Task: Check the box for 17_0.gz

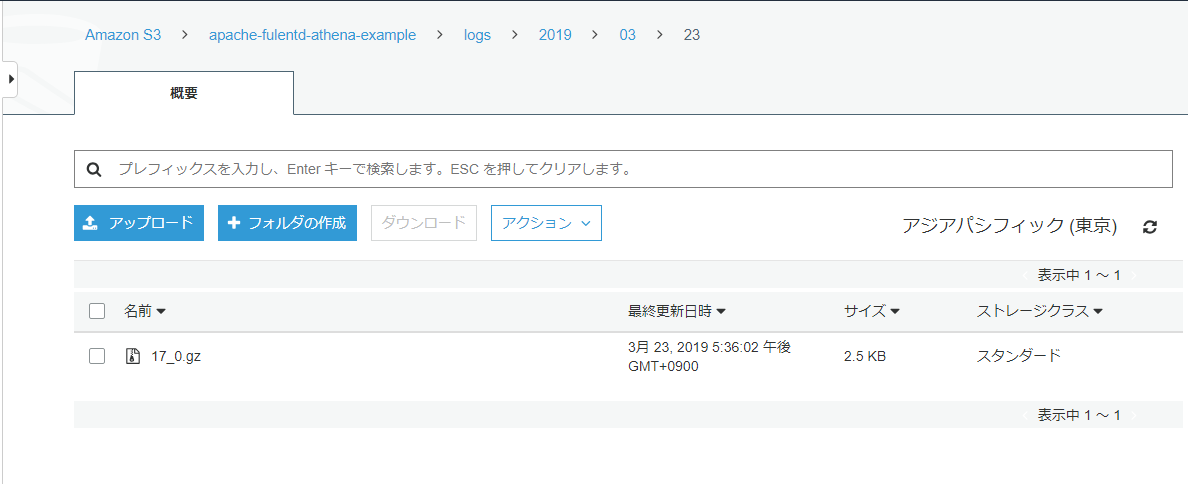Action: 97,356
